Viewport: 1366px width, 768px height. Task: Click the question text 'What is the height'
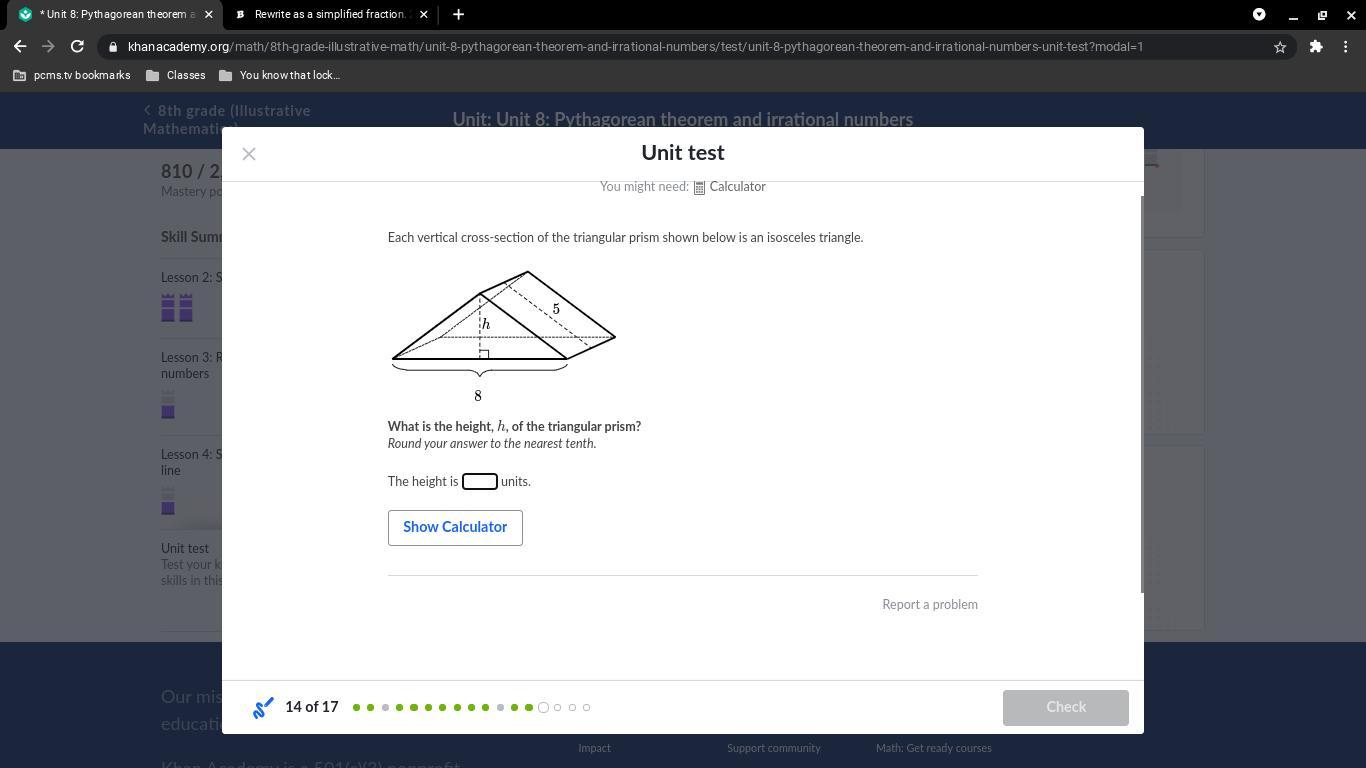(514, 427)
